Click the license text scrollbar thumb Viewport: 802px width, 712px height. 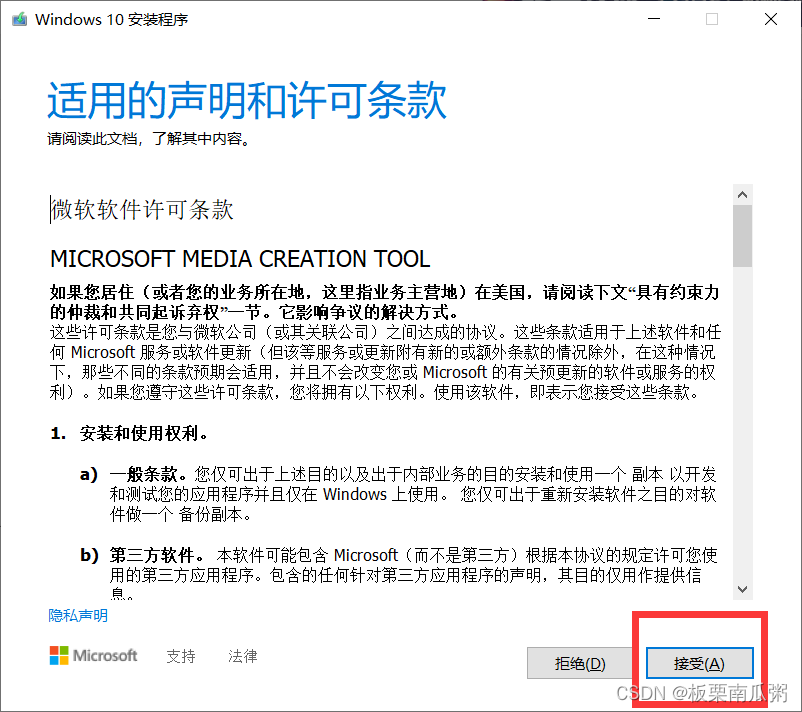[x=742, y=236]
